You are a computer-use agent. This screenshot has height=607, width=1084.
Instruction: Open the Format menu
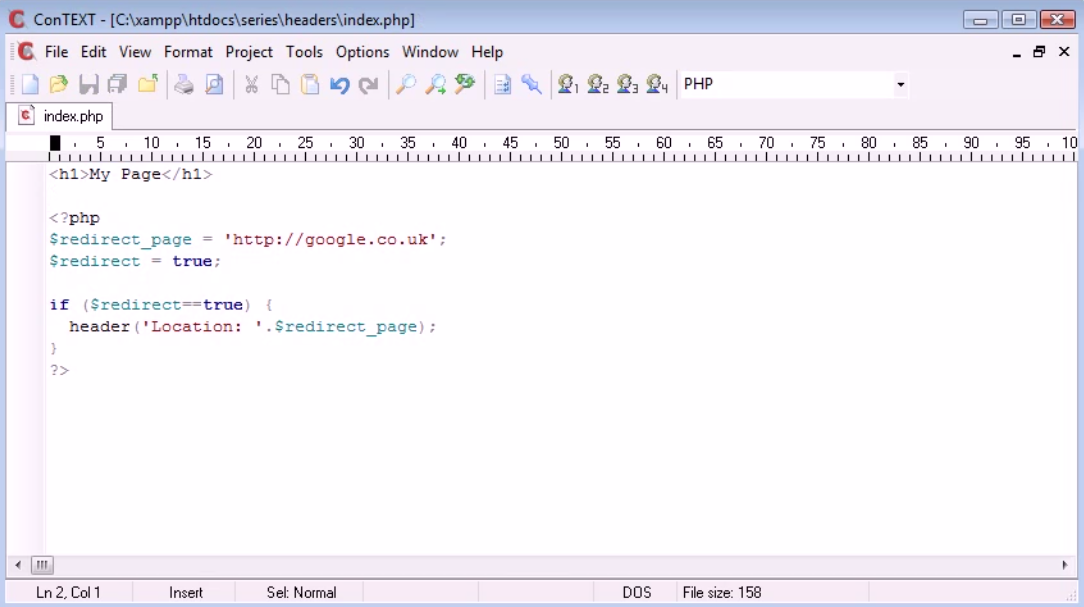(x=188, y=52)
